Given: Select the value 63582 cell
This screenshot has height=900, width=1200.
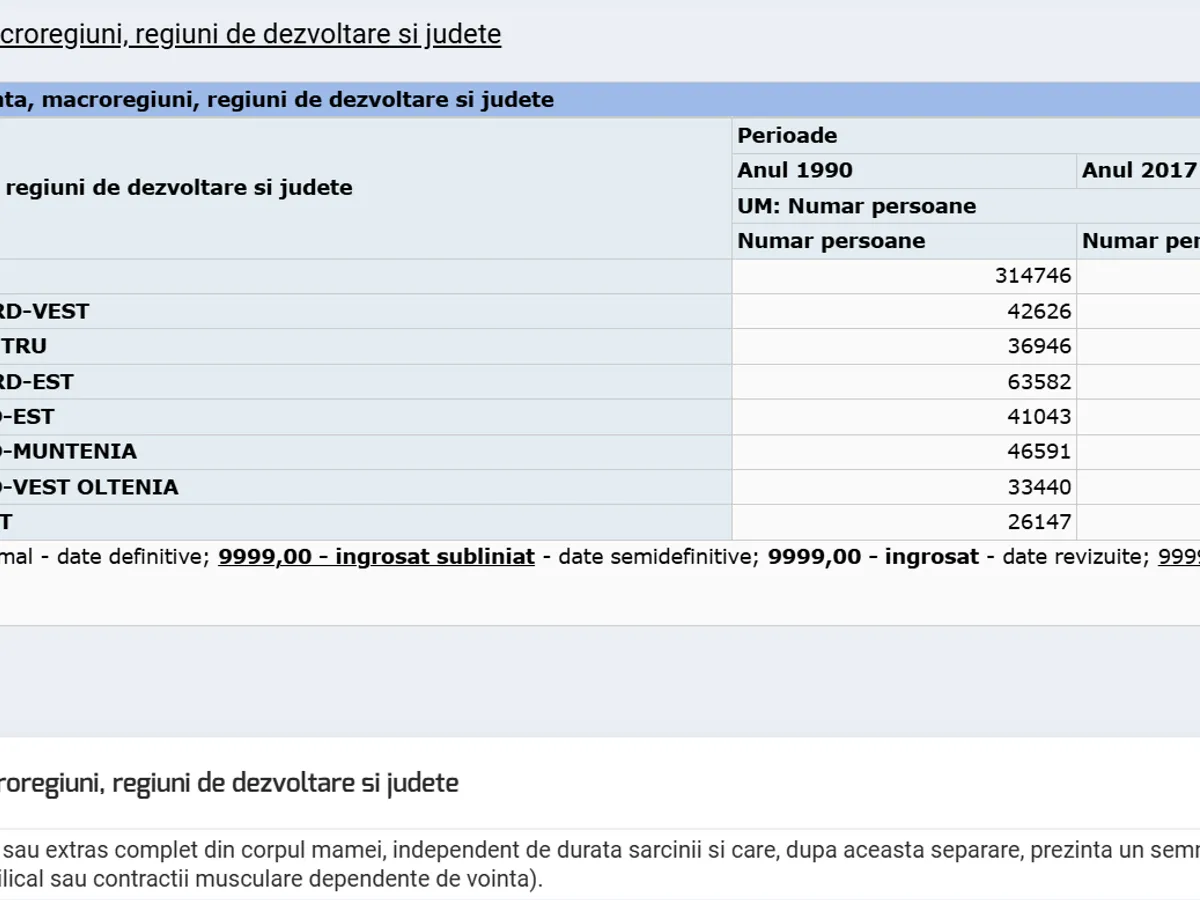Looking at the screenshot, I should (x=1039, y=382).
